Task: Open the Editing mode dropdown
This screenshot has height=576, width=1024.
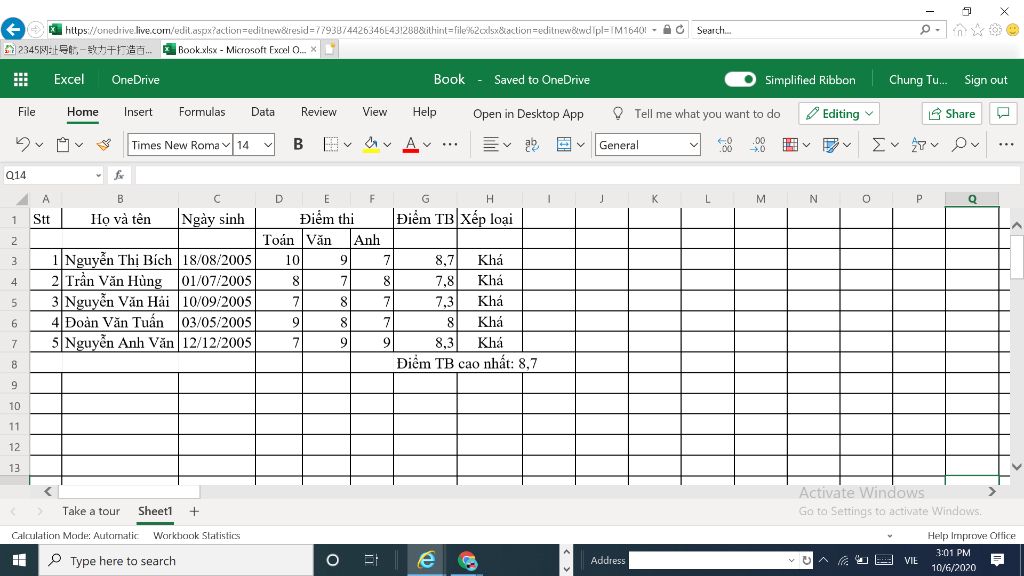Action: tap(839, 114)
